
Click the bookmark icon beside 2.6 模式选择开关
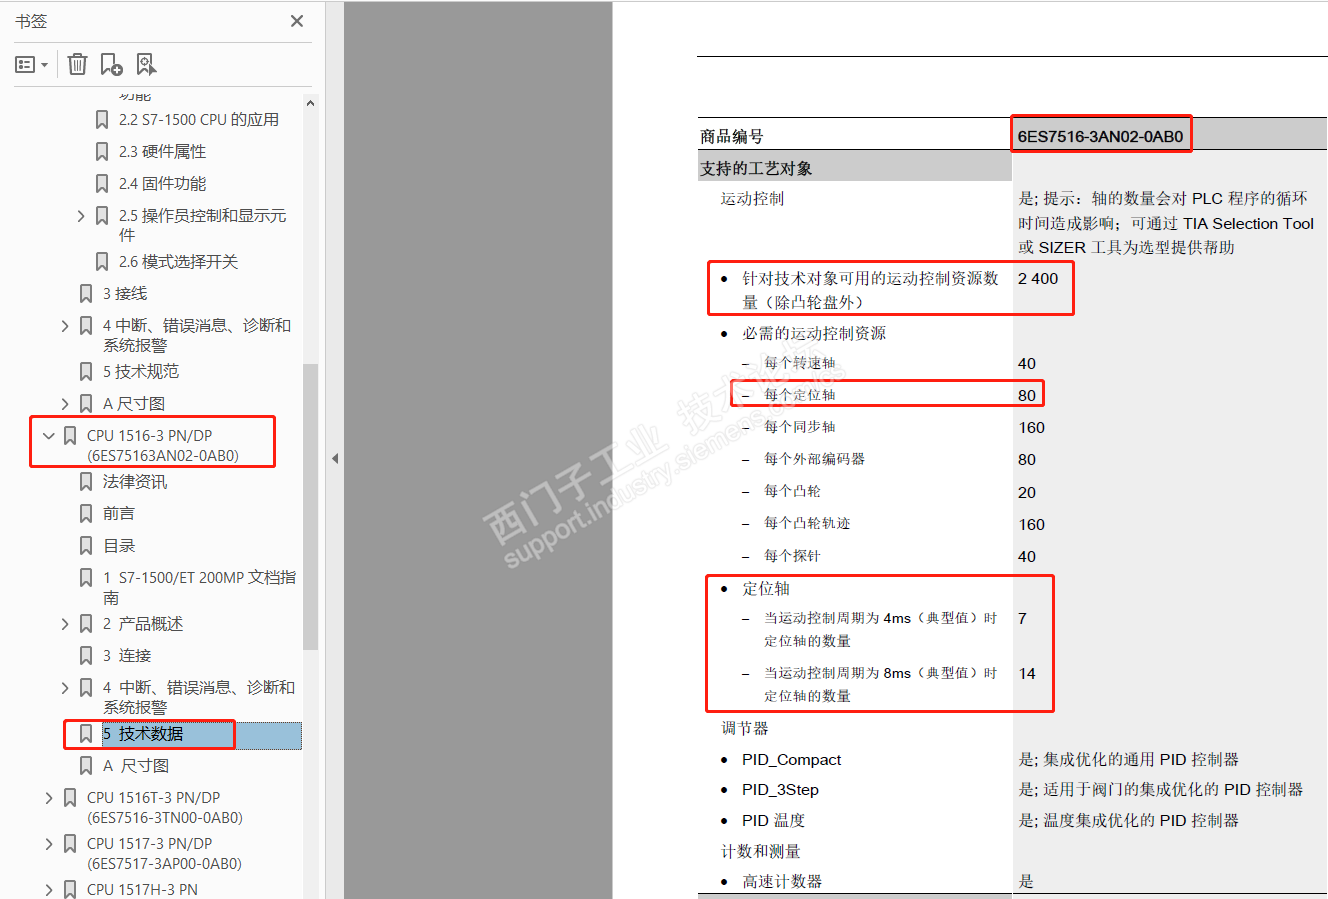point(102,262)
